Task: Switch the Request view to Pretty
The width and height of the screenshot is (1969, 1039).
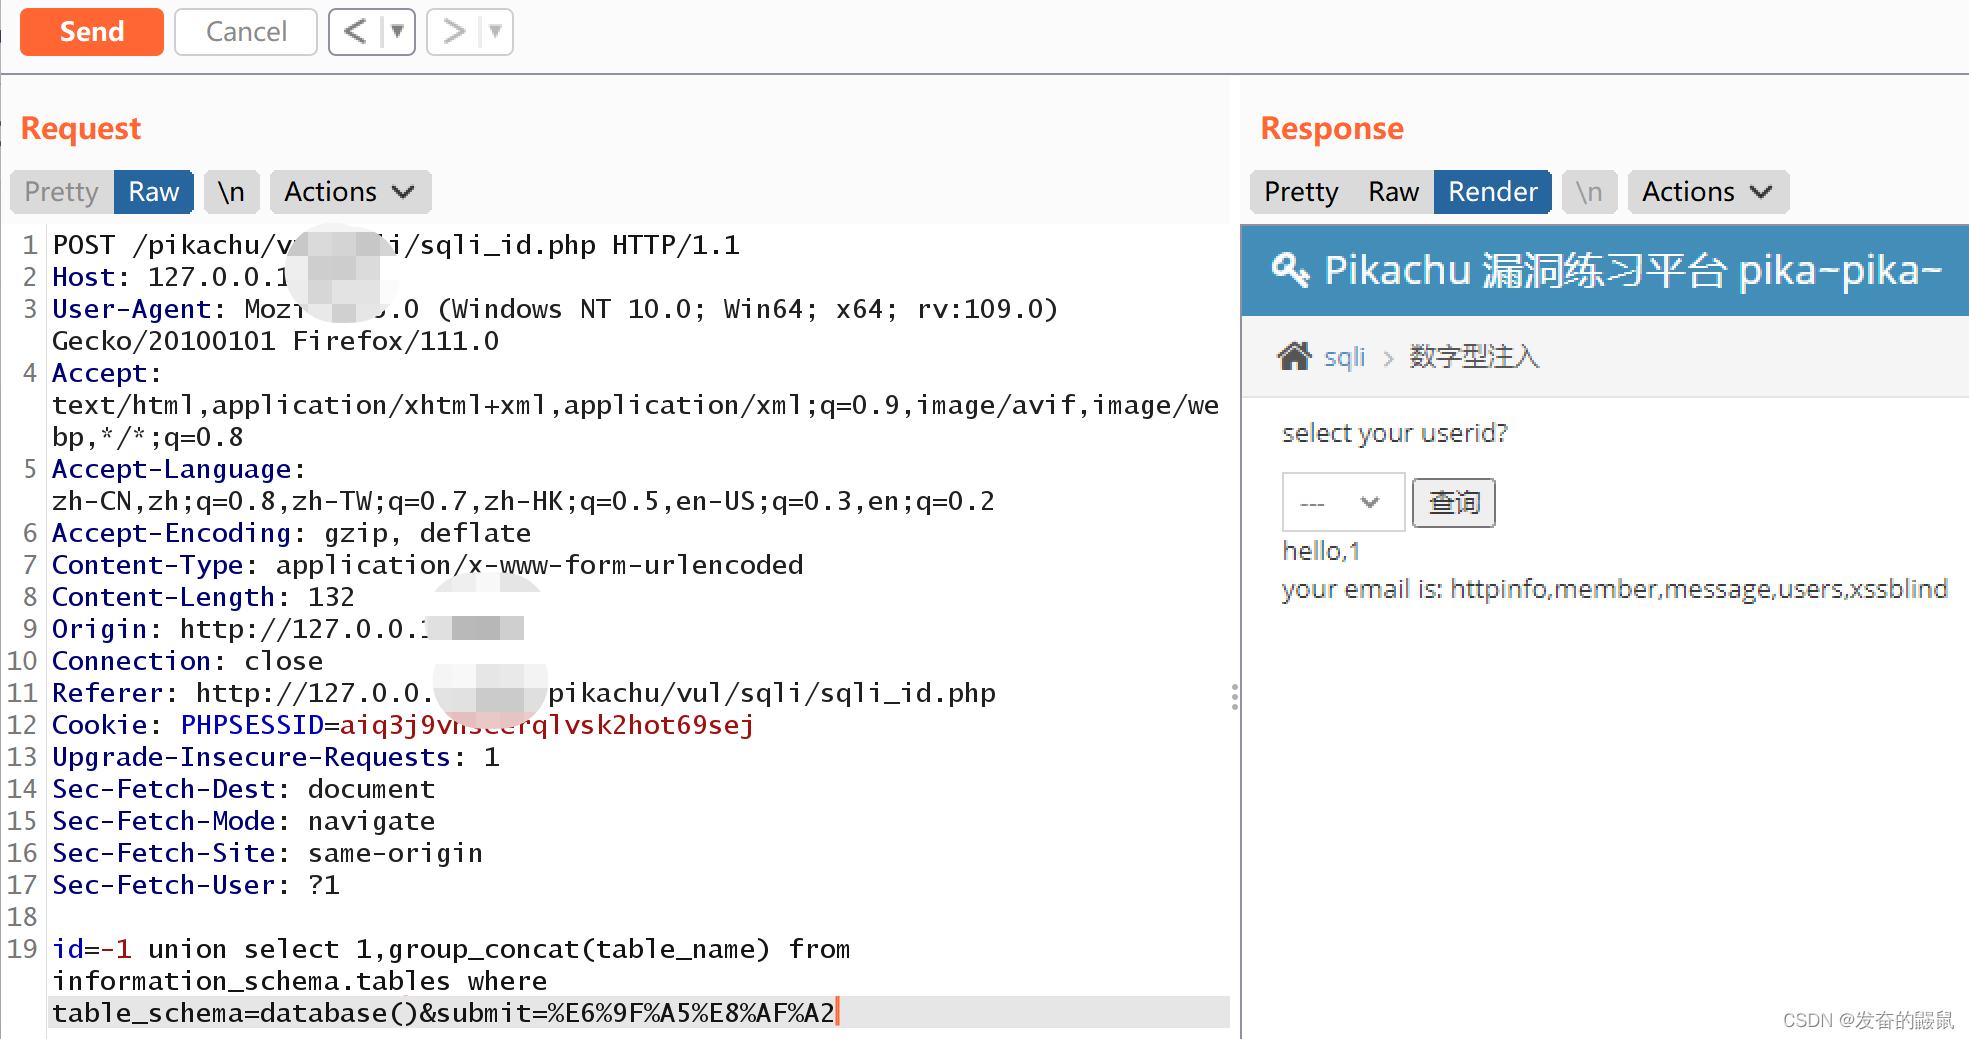Action: pos(60,191)
